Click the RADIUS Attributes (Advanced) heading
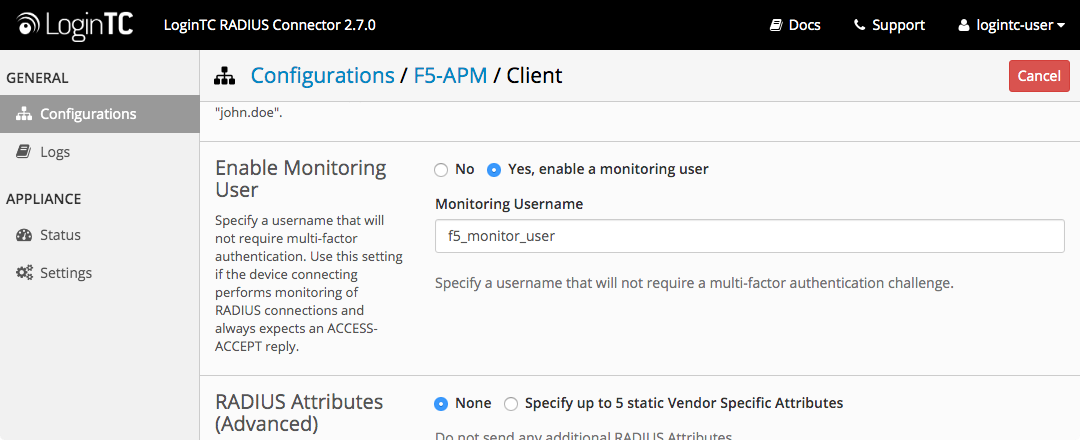The image size is (1080, 440). pos(300,412)
